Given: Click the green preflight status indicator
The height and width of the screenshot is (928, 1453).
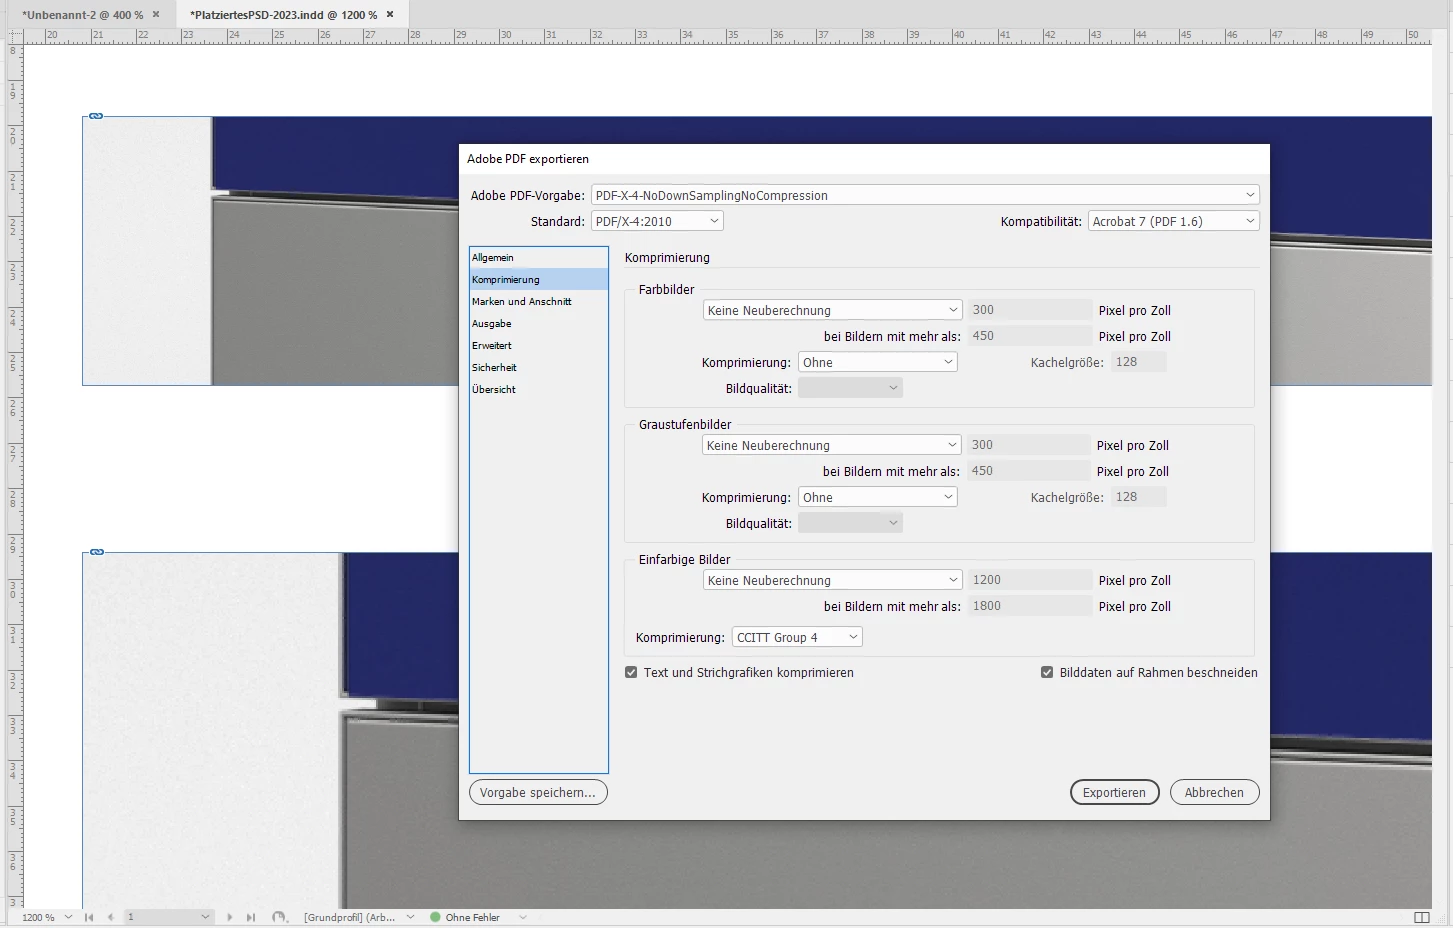Looking at the screenshot, I should [435, 917].
